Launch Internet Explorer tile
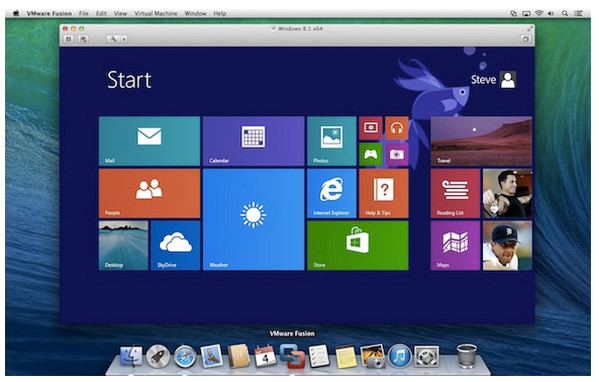599x382 pixels. tap(332, 194)
